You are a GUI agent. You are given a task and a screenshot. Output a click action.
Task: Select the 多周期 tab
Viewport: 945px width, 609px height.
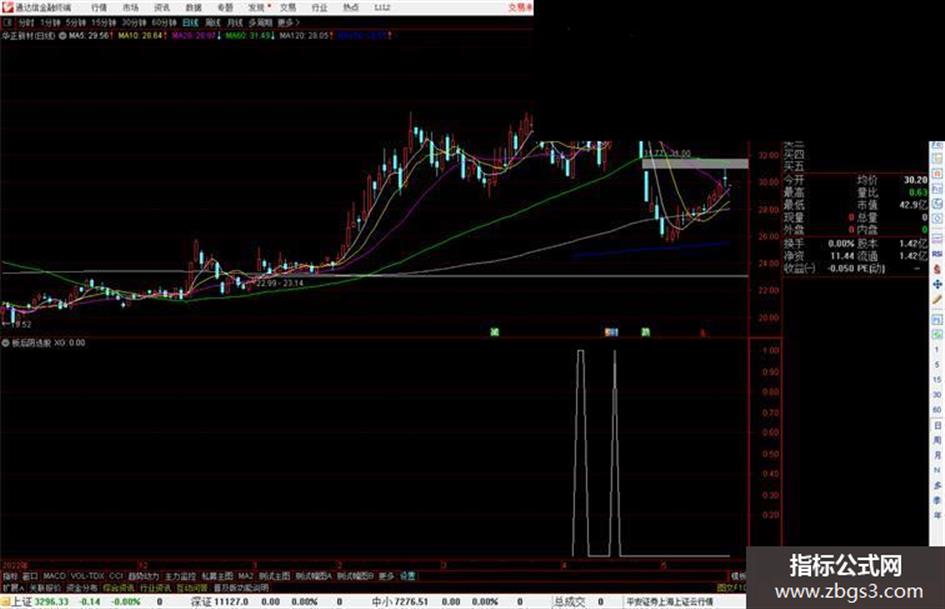[x=260, y=22]
